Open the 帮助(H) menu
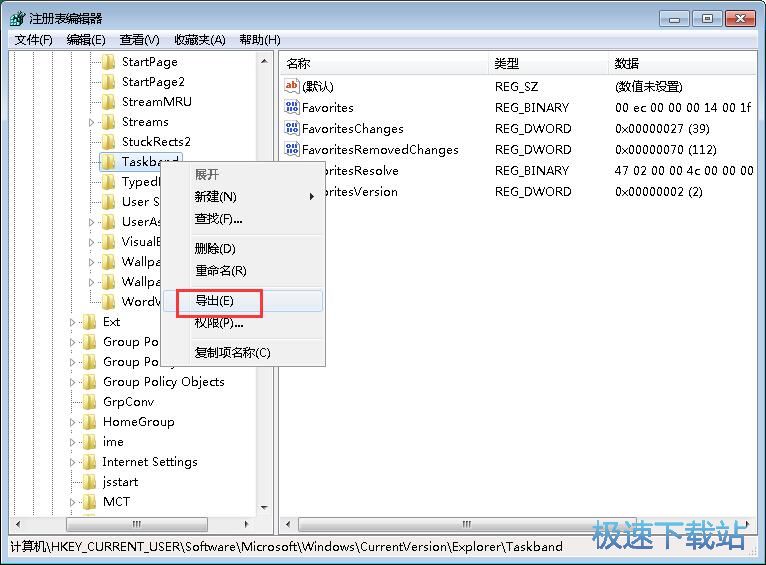 tap(260, 40)
